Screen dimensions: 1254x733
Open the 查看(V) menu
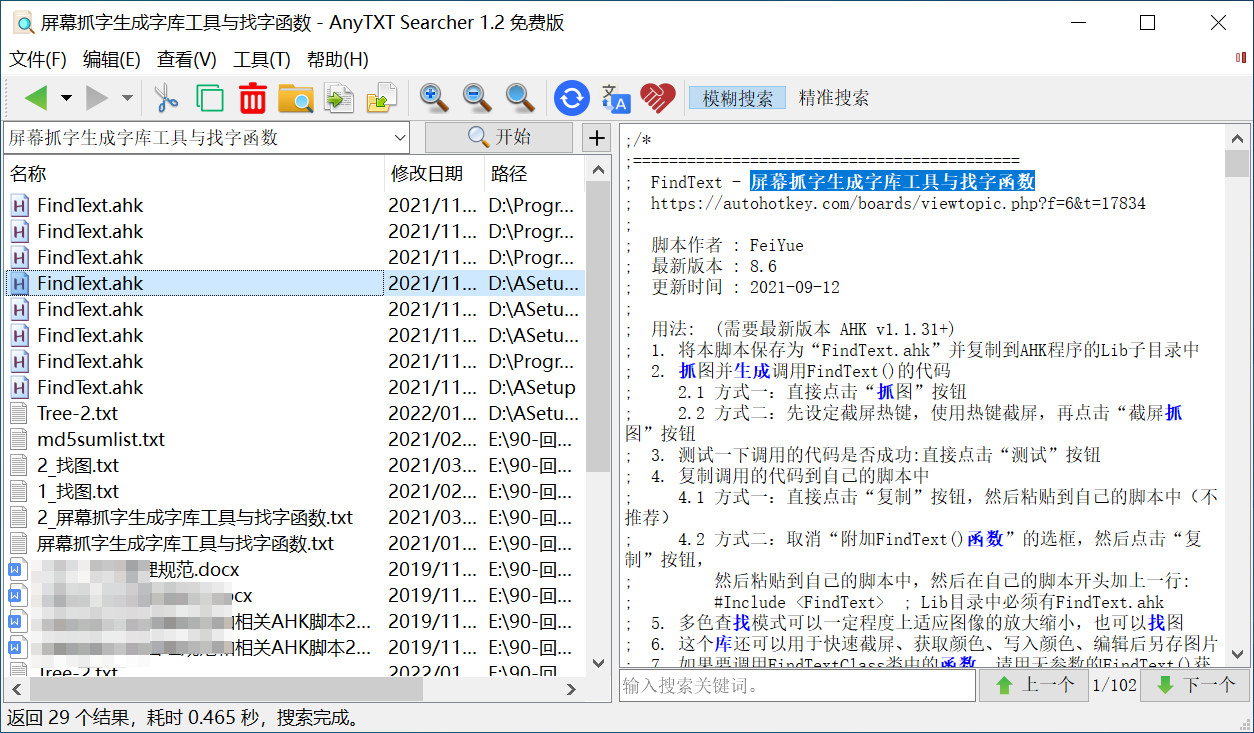186,59
